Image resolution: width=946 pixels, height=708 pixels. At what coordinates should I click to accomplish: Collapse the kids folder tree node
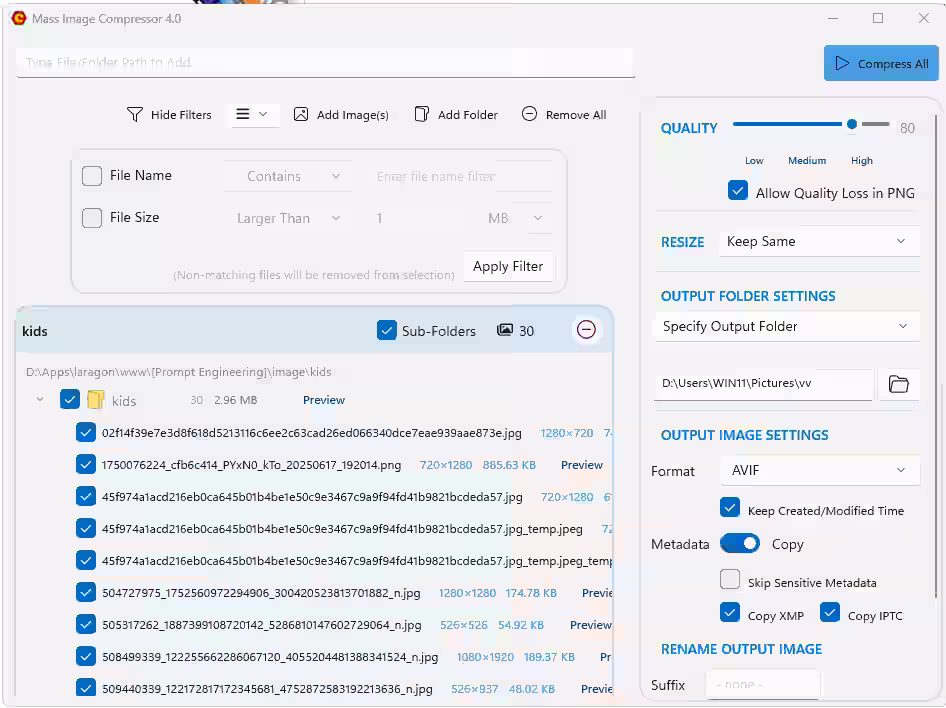40,400
